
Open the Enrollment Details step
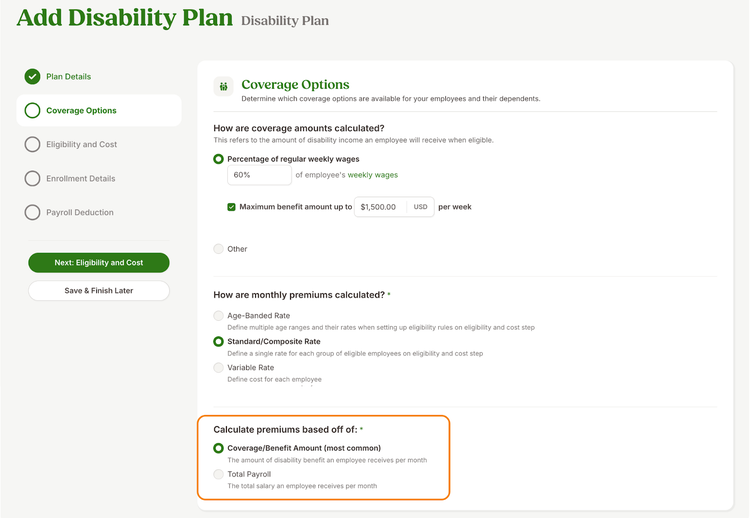[x=81, y=178]
